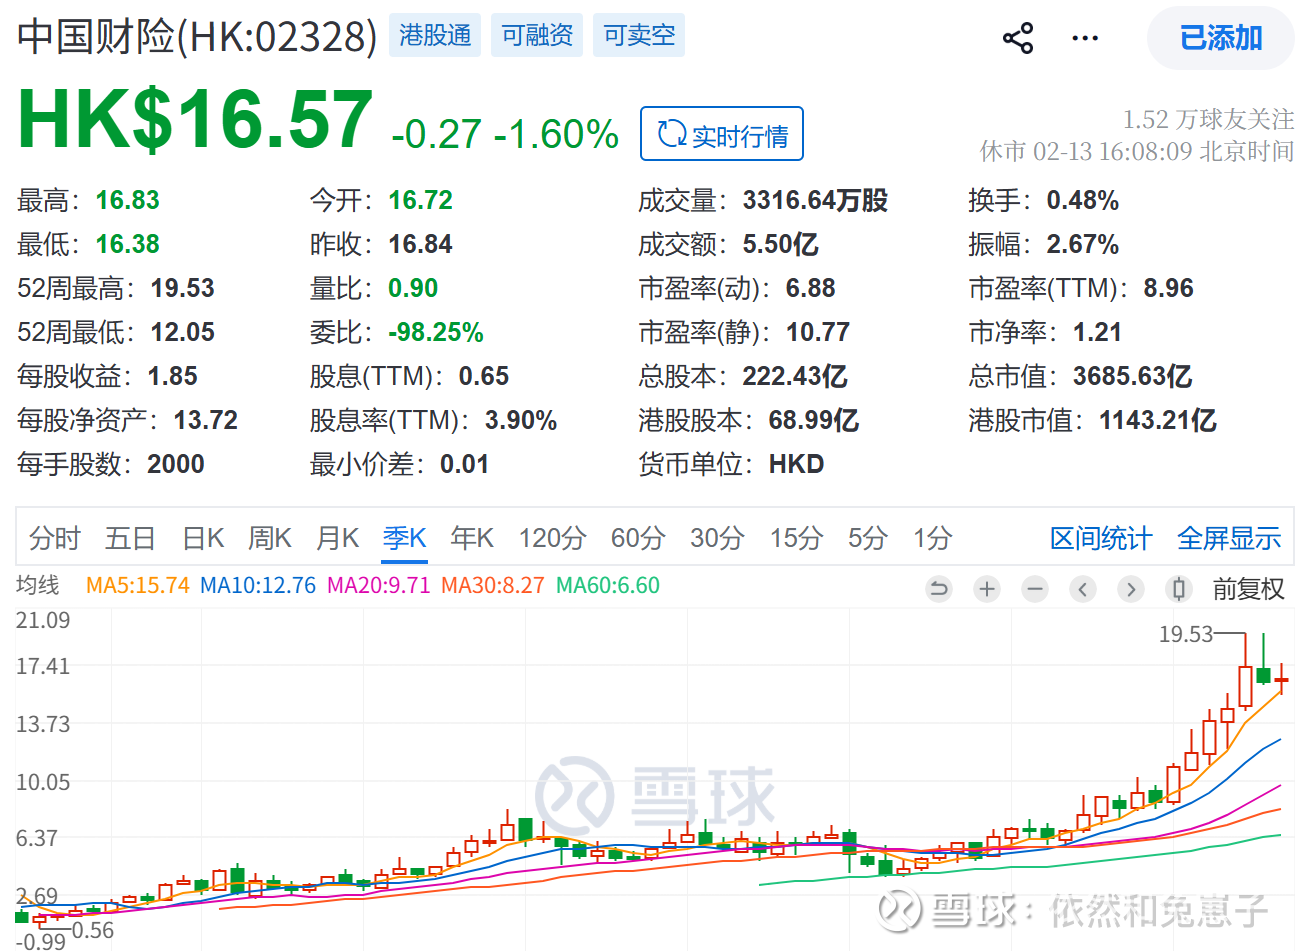Click the 19.53 high marker on chart

[x=1186, y=634]
